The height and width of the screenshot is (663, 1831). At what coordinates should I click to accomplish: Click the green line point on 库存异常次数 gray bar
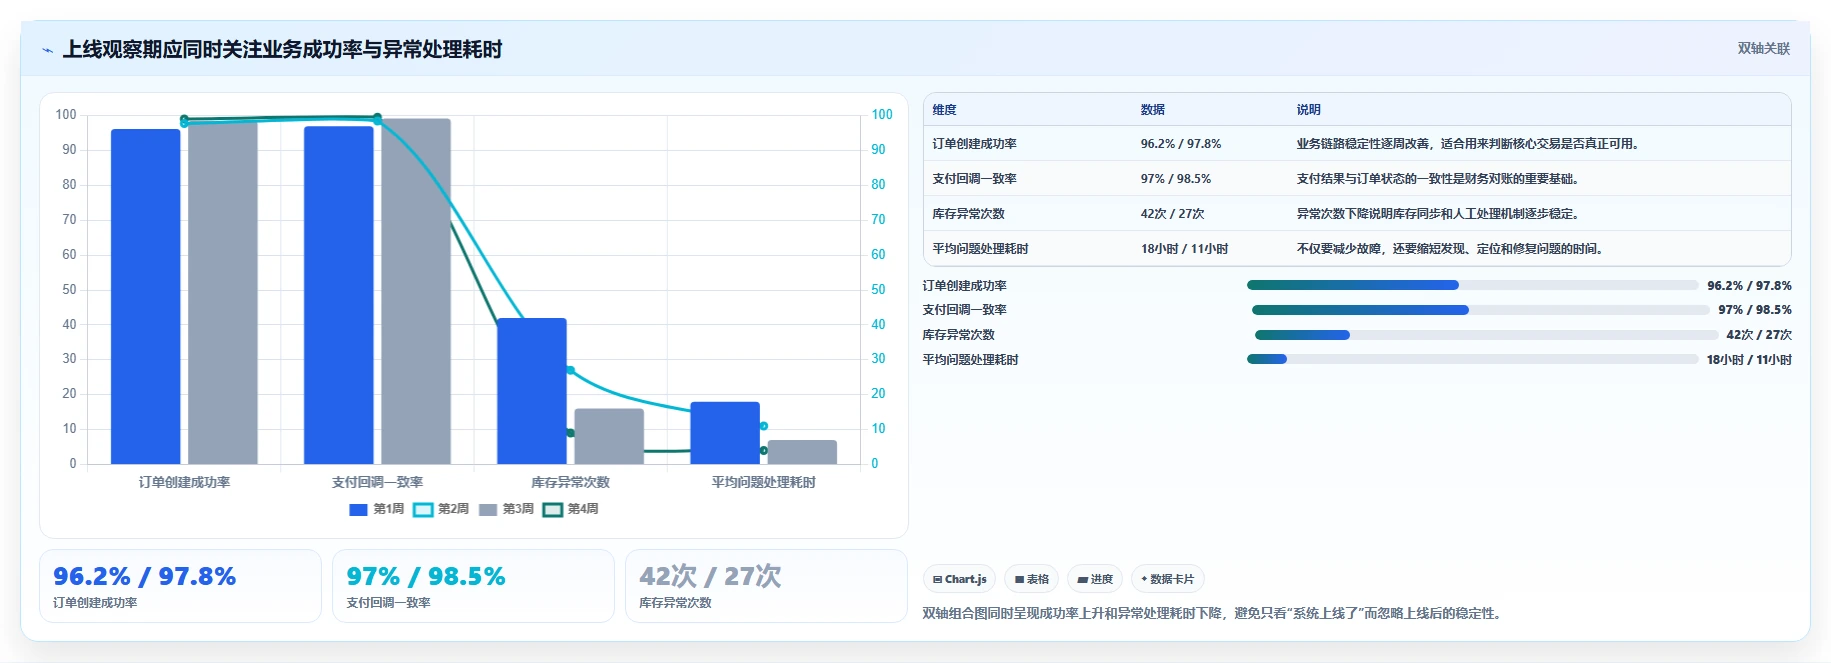tap(570, 433)
